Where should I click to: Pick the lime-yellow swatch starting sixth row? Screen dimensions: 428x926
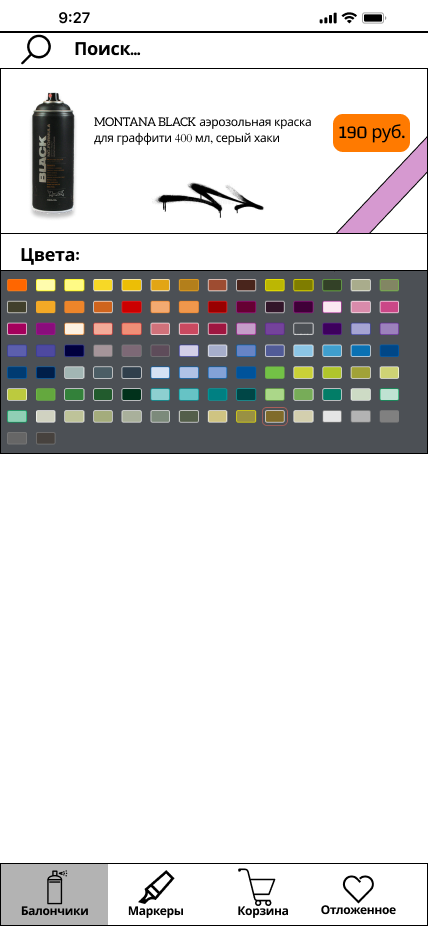click(x=17, y=394)
